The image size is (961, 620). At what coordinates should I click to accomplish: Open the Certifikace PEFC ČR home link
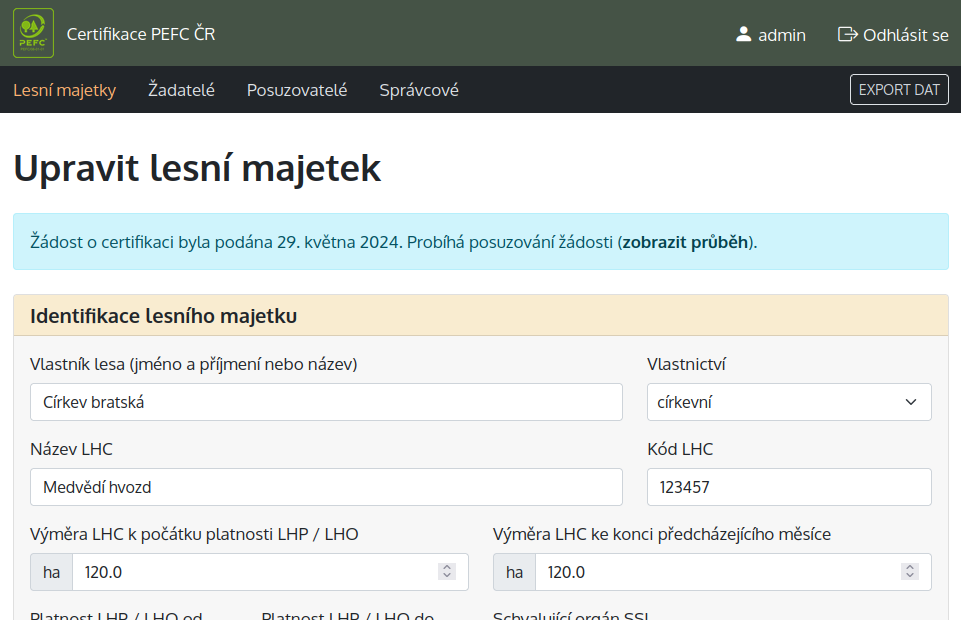[141, 34]
